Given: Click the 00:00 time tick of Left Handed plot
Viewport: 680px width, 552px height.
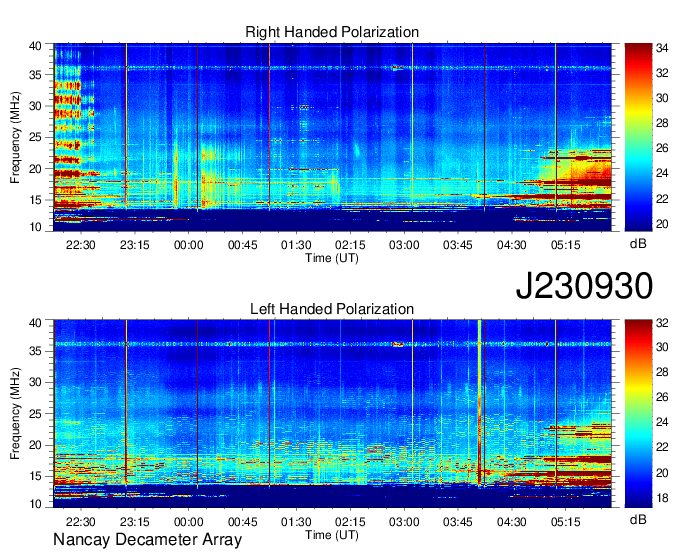Looking at the screenshot, I should click(188, 522).
